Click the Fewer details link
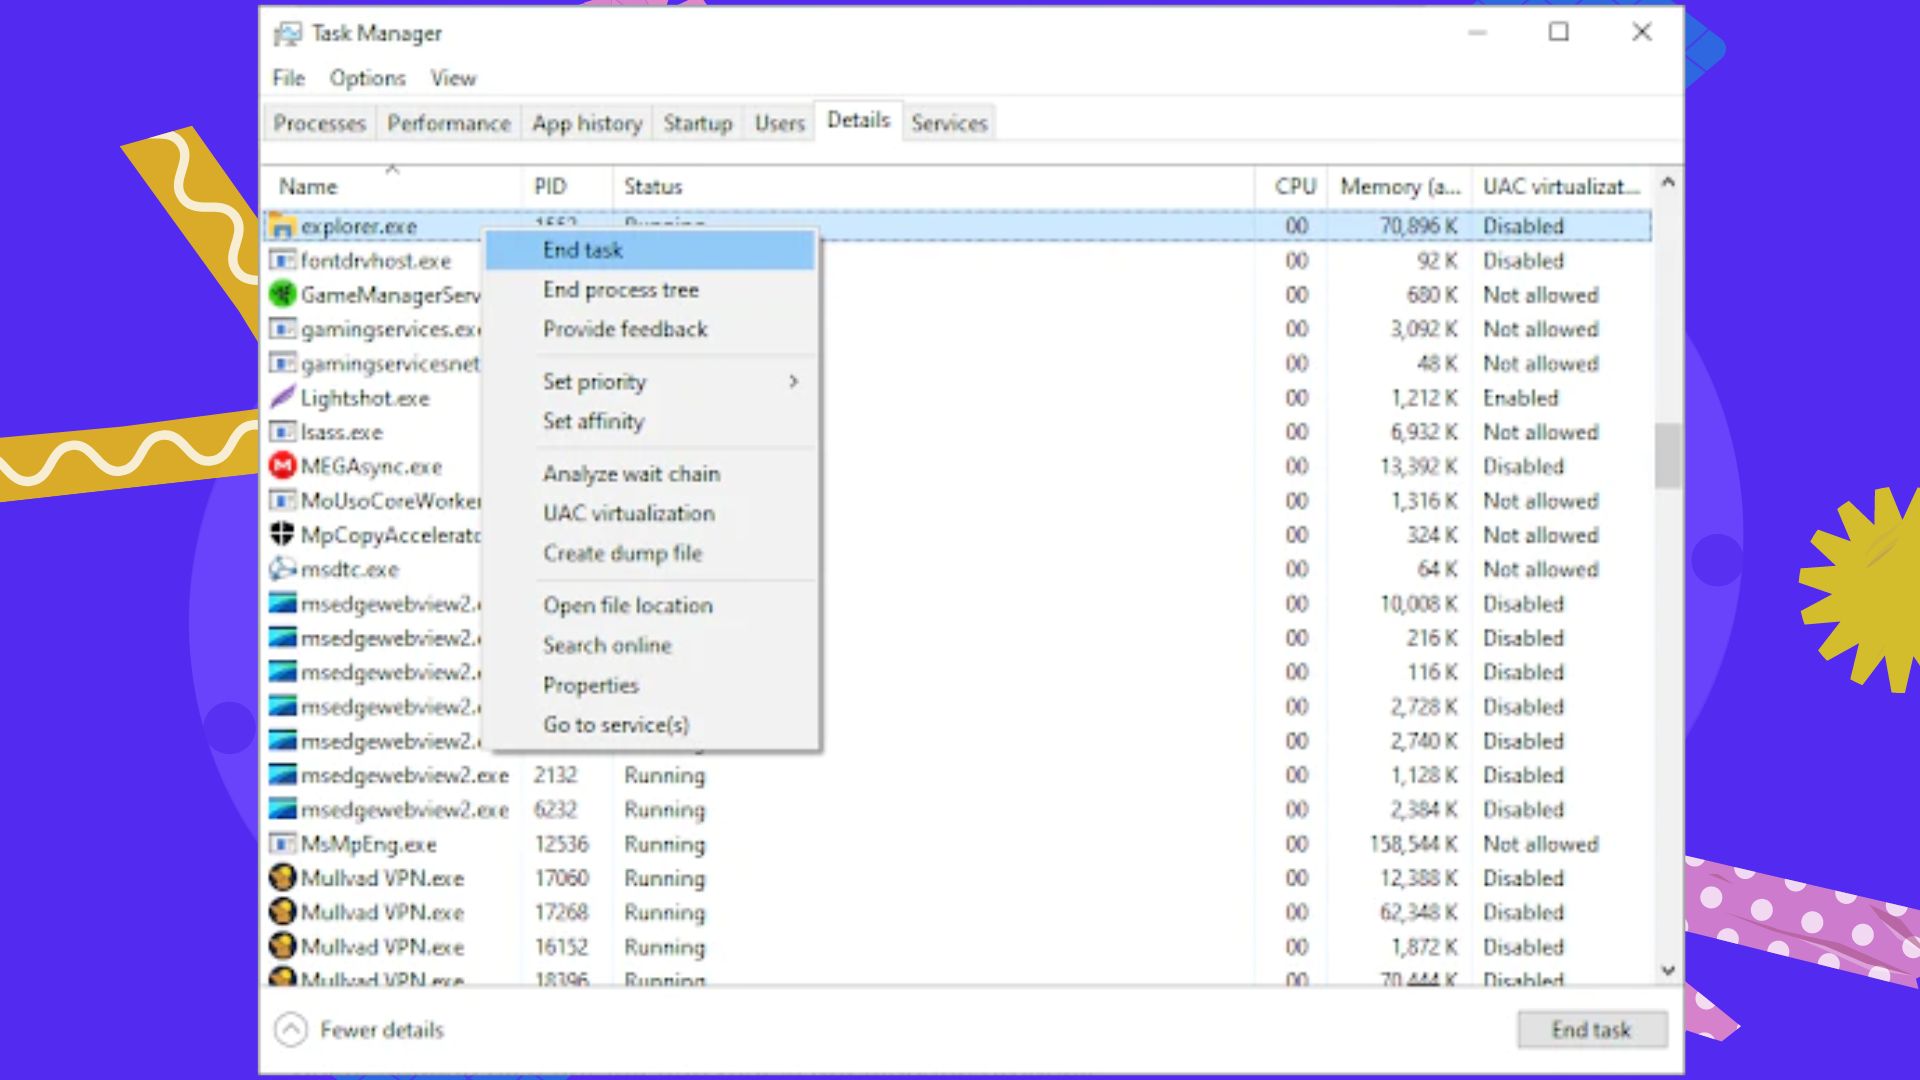 [381, 1030]
